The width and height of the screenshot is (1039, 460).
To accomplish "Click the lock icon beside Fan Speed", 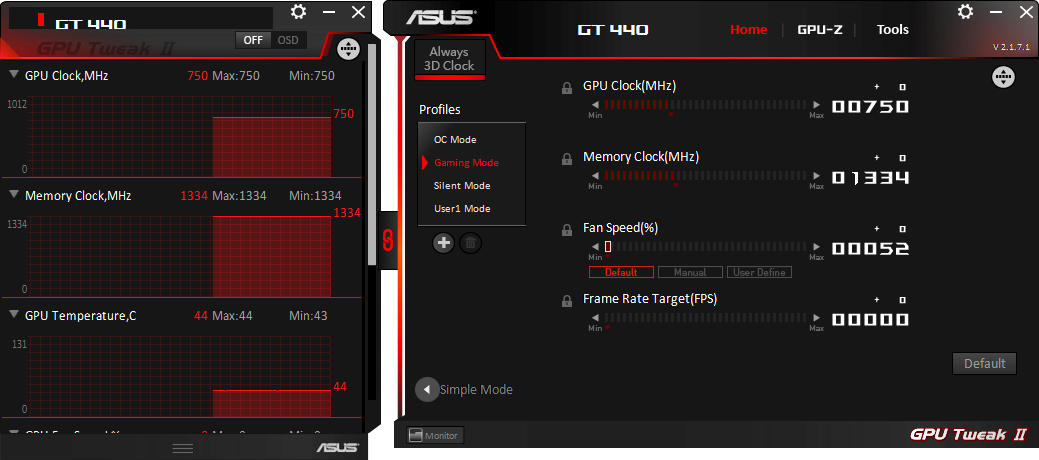I will (x=567, y=230).
